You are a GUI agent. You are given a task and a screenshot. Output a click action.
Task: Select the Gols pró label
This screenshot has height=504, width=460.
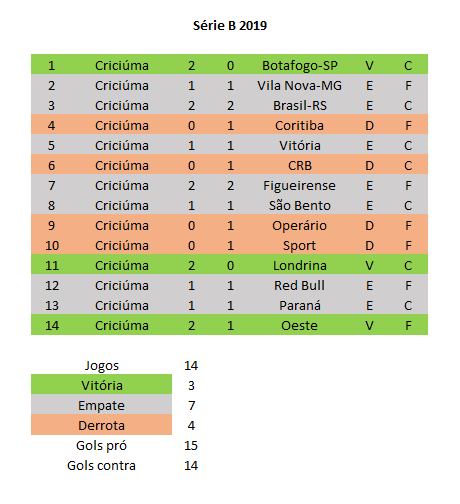(101, 446)
